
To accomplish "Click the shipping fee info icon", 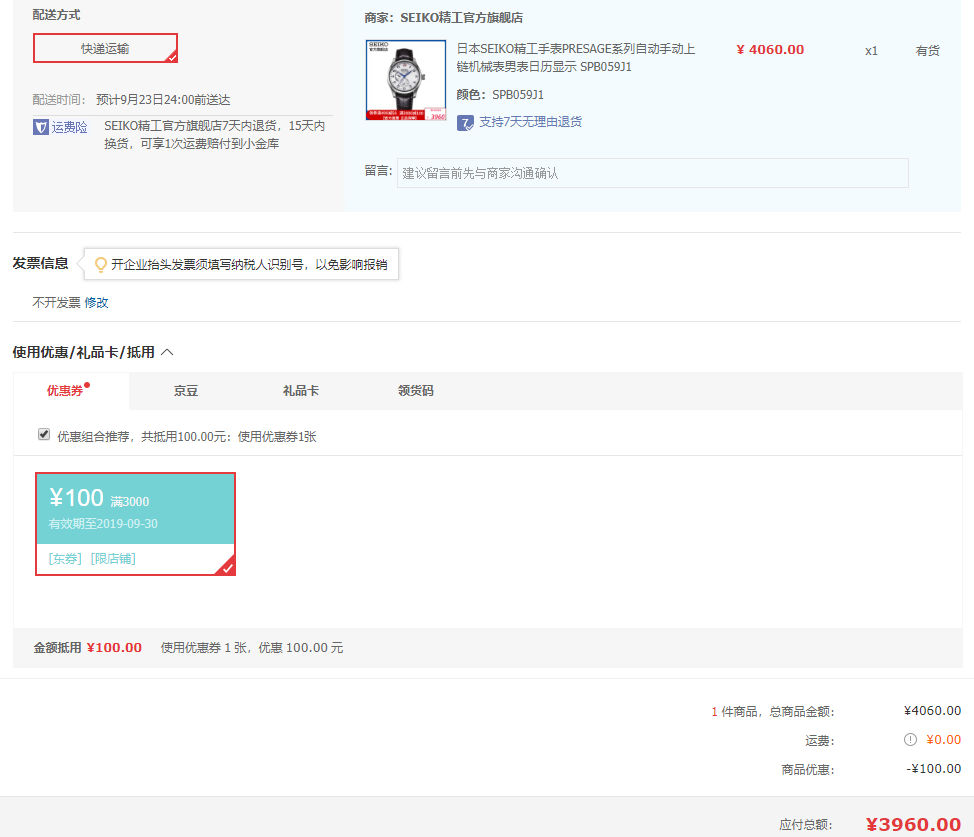I will pyautogui.click(x=910, y=739).
